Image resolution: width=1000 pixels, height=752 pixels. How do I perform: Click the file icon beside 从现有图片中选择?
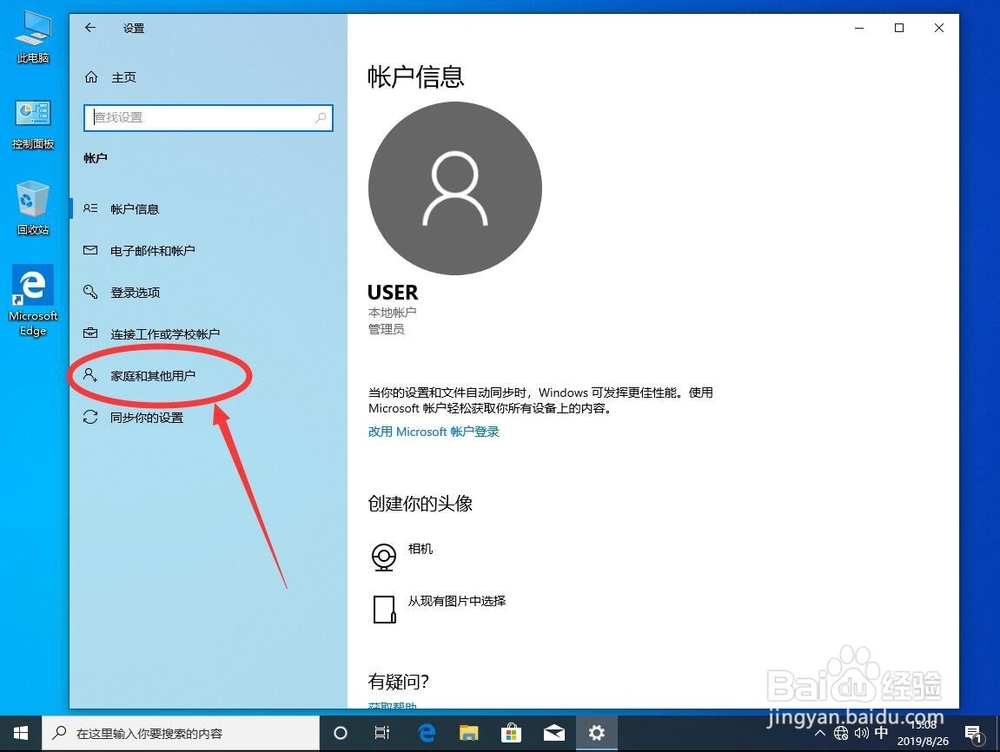384,609
